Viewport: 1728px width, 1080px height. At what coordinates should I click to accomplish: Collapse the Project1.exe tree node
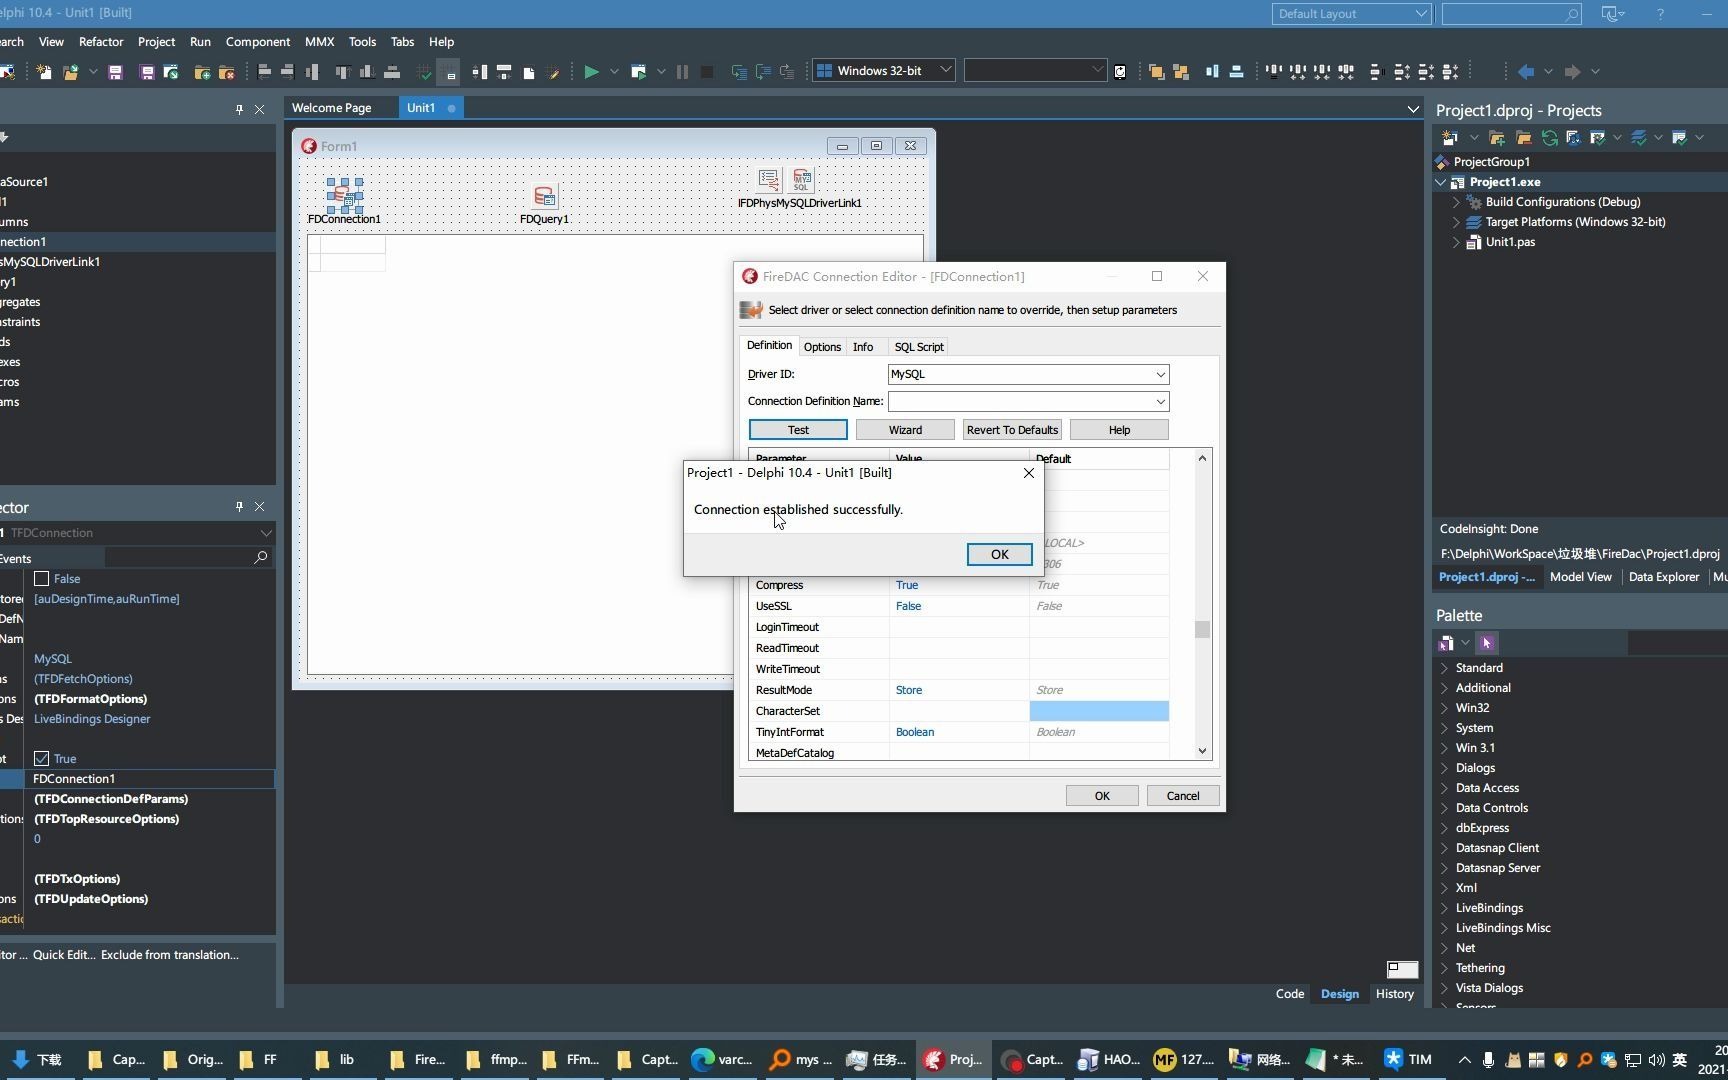pos(1441,182)
